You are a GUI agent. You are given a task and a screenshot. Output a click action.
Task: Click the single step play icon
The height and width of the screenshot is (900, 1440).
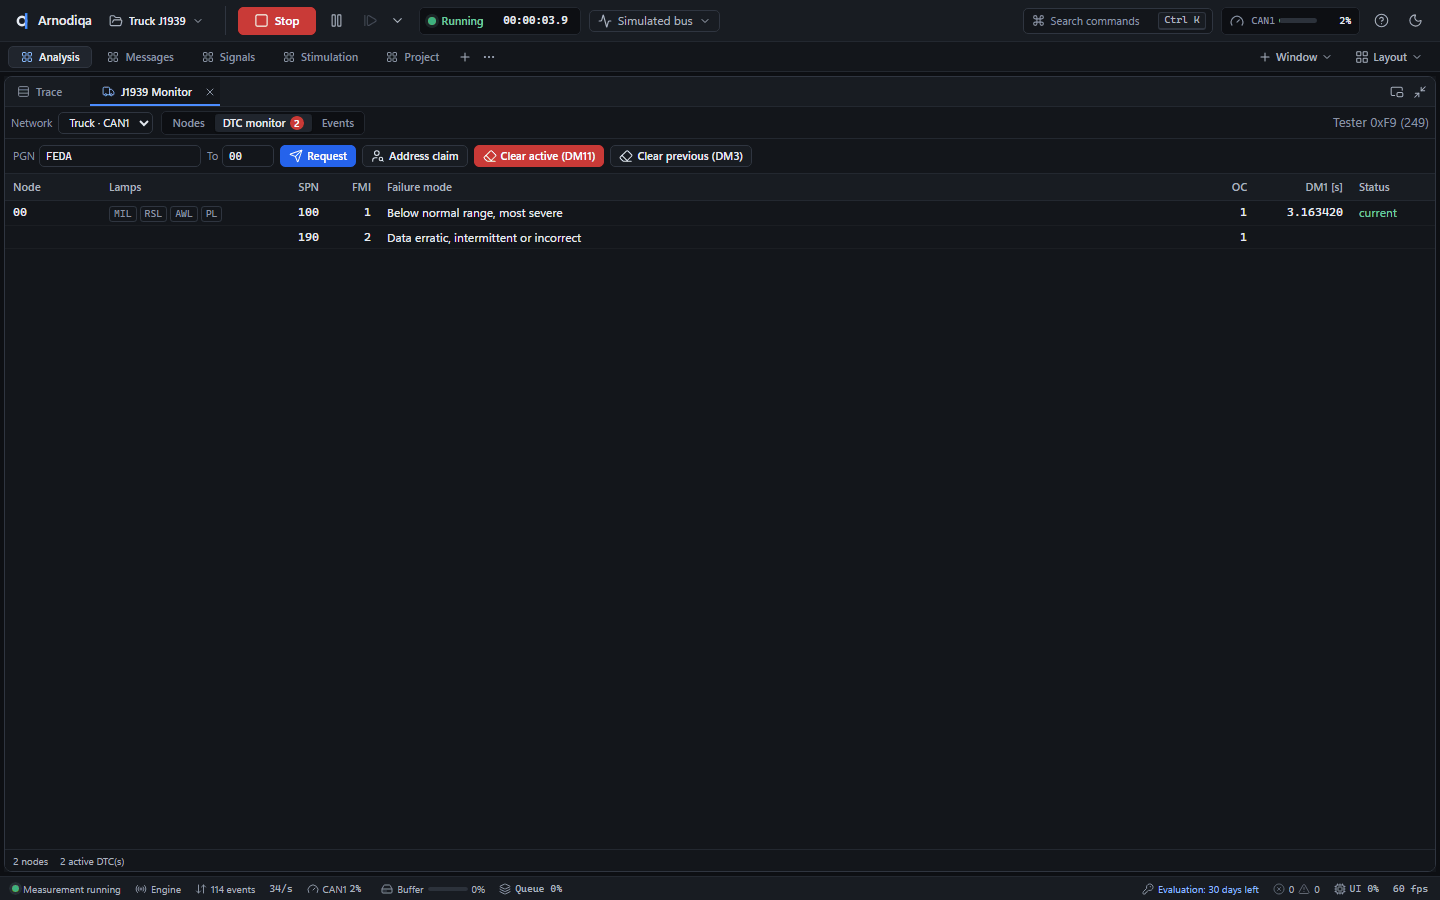tap(370, 21)
